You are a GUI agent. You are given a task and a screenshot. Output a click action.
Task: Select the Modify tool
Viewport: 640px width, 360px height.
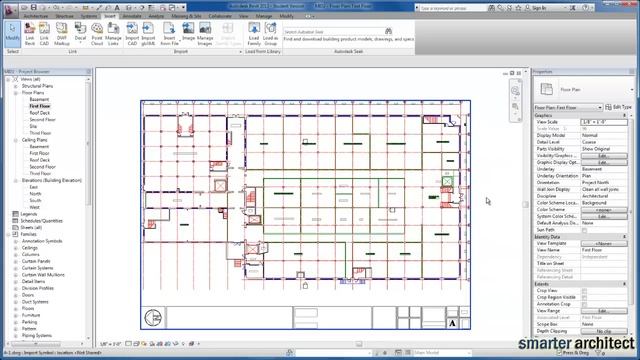tap(12, 33)
